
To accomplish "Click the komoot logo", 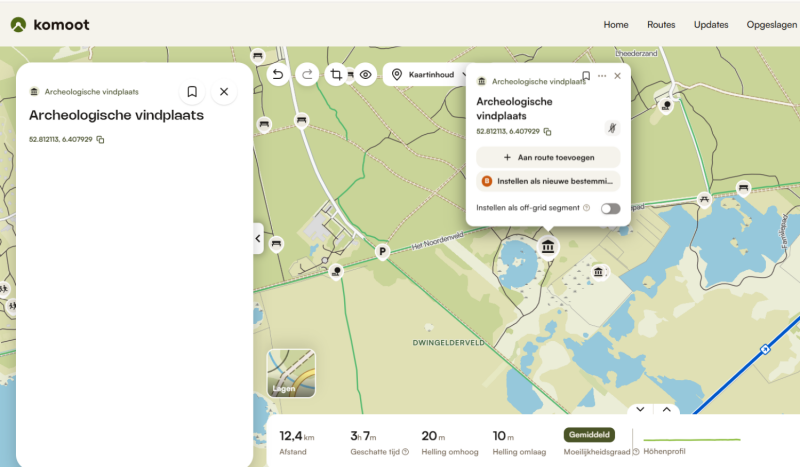I will [49, 24].
